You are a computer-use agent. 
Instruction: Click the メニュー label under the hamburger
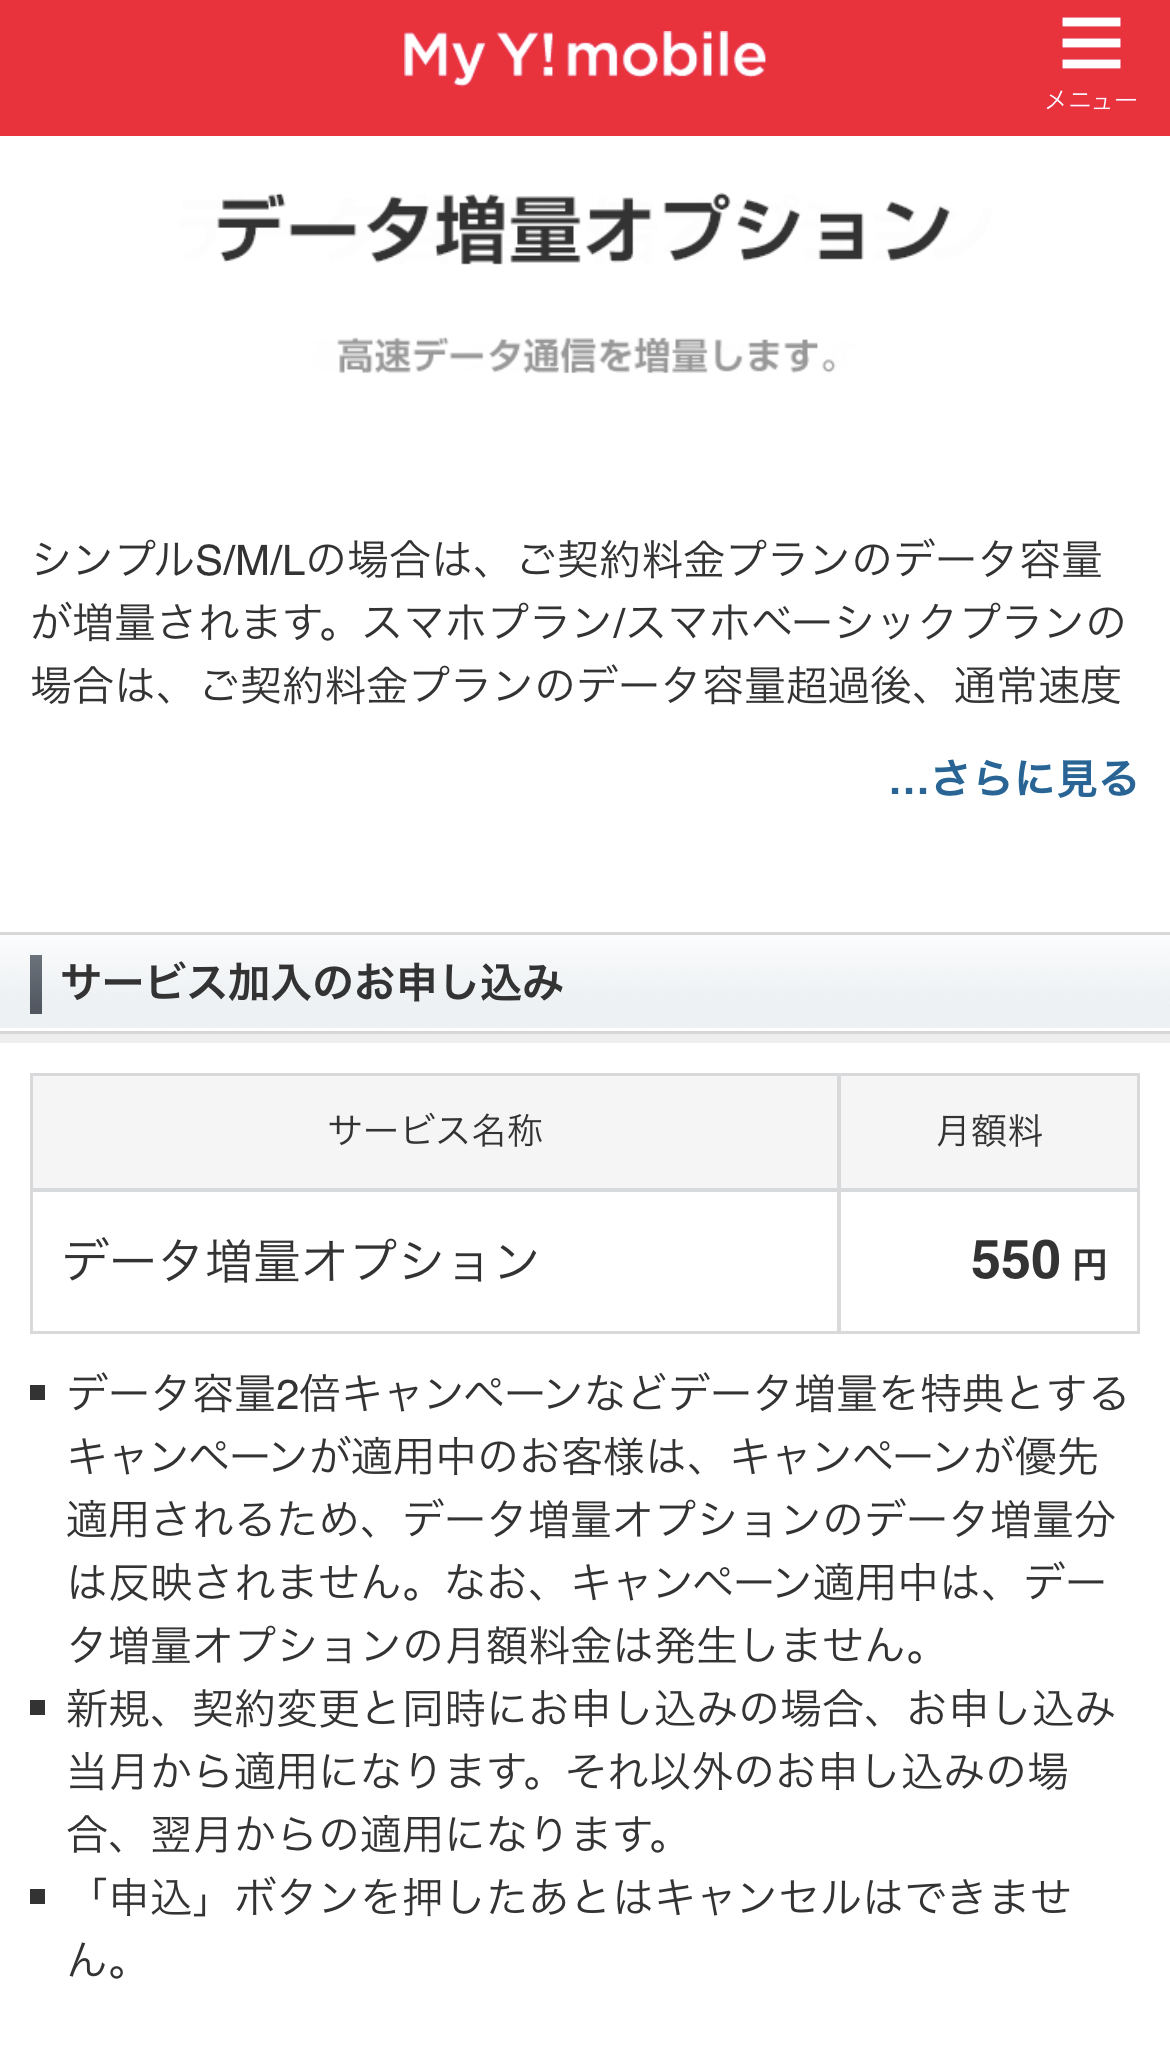[x=1091, y=101]
